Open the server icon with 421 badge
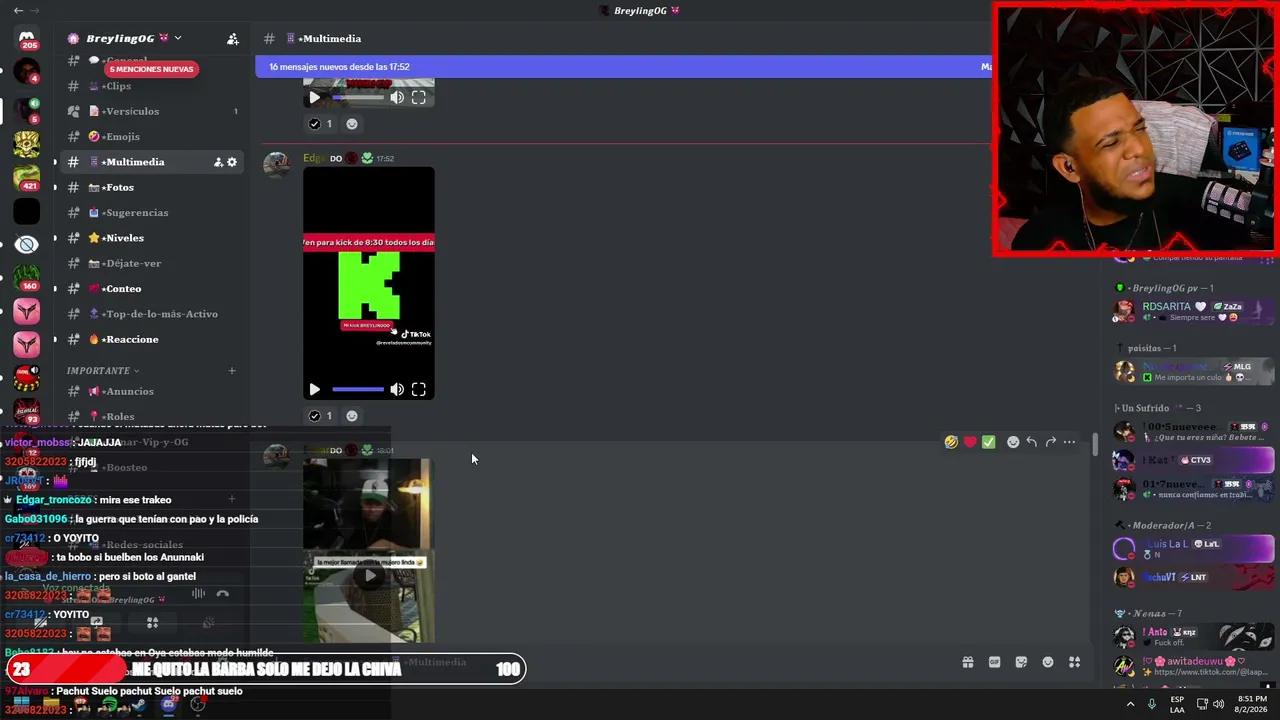Screen dimensions: 1280x720 [27, 177]
